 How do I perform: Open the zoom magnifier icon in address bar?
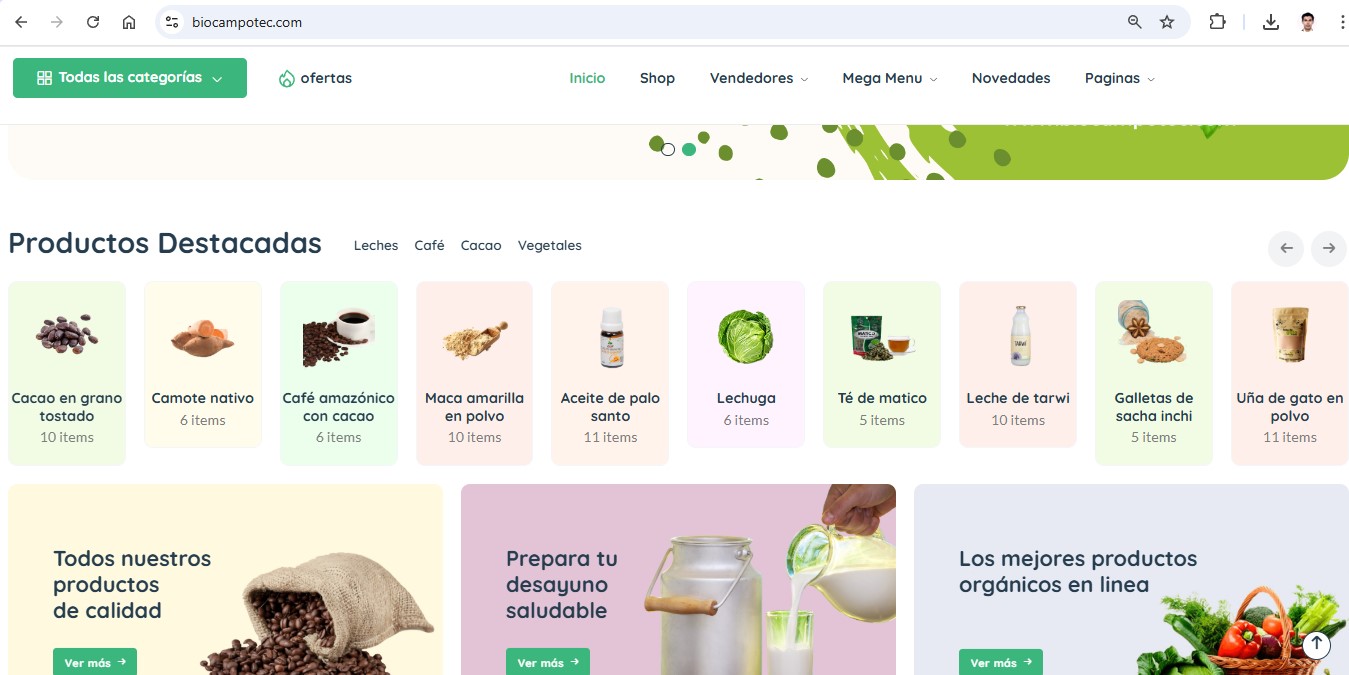(x=1134, y=22)
